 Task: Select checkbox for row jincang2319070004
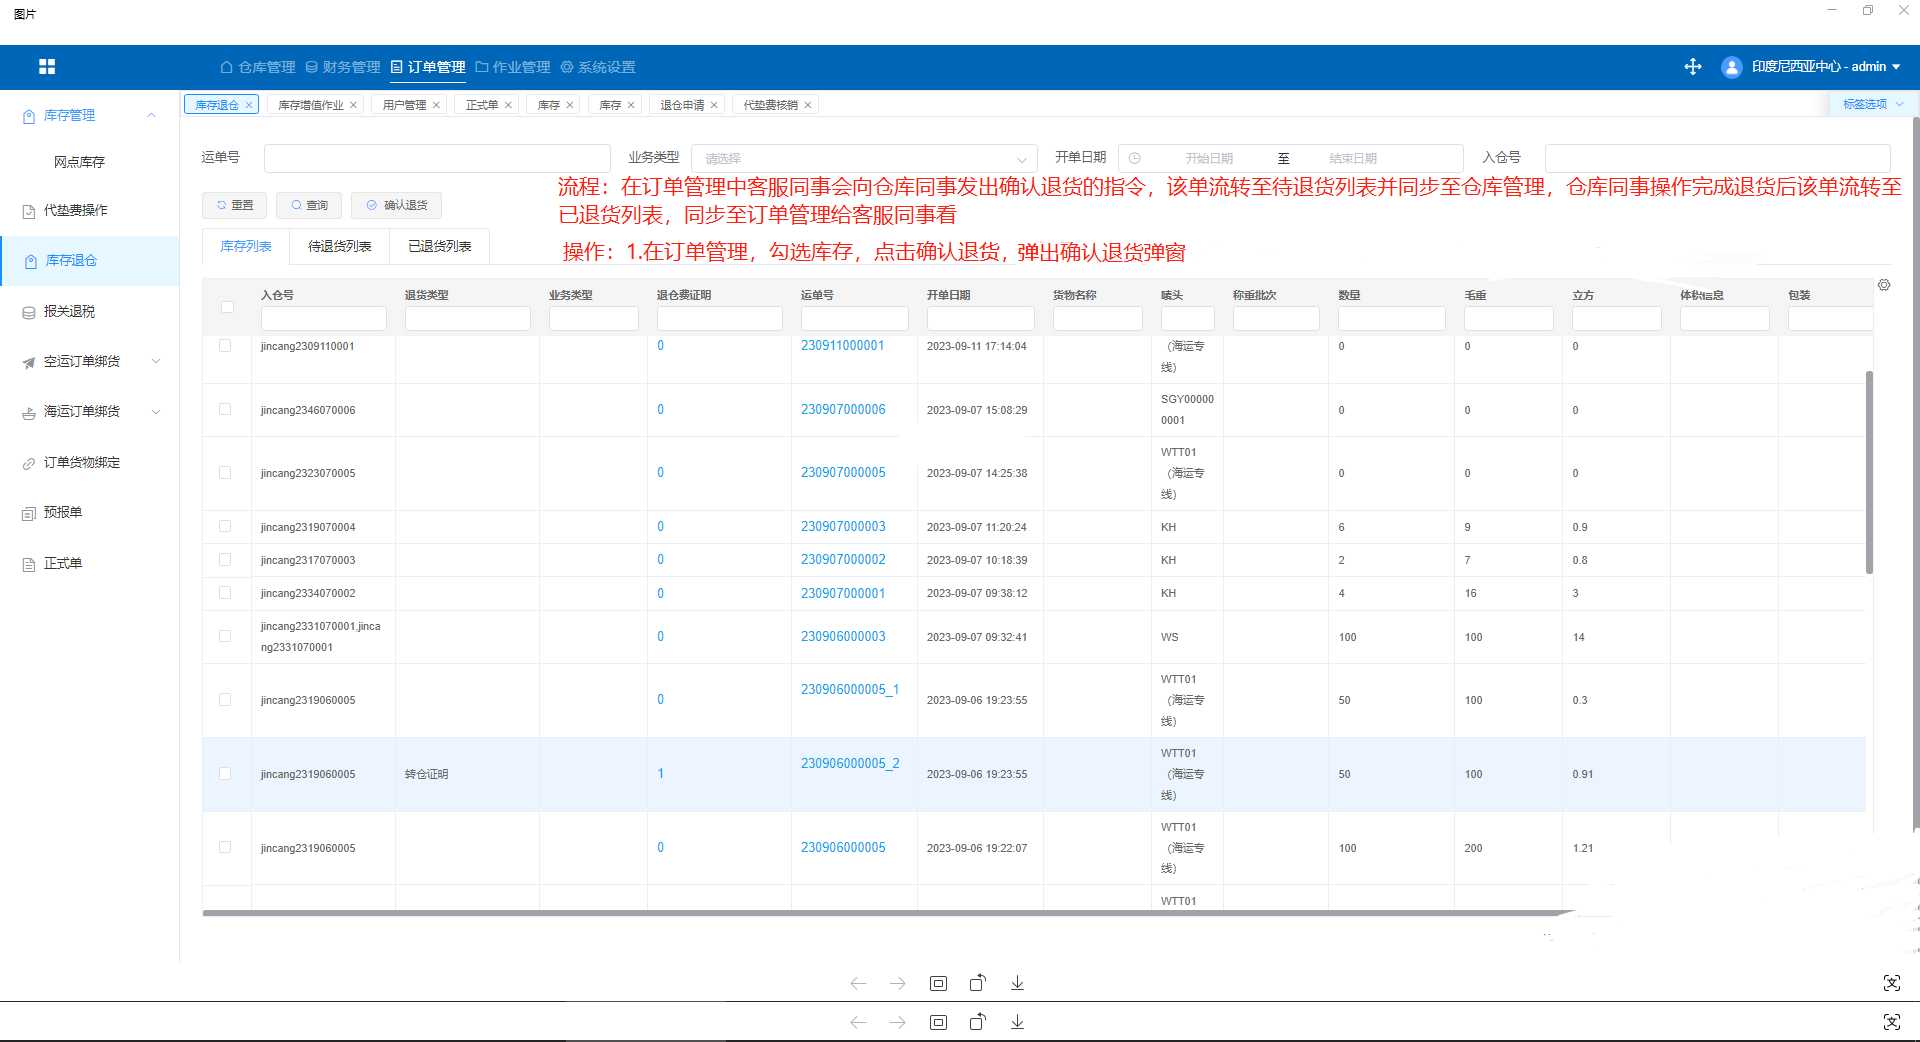pyautogui.click(x=225, y=527)
